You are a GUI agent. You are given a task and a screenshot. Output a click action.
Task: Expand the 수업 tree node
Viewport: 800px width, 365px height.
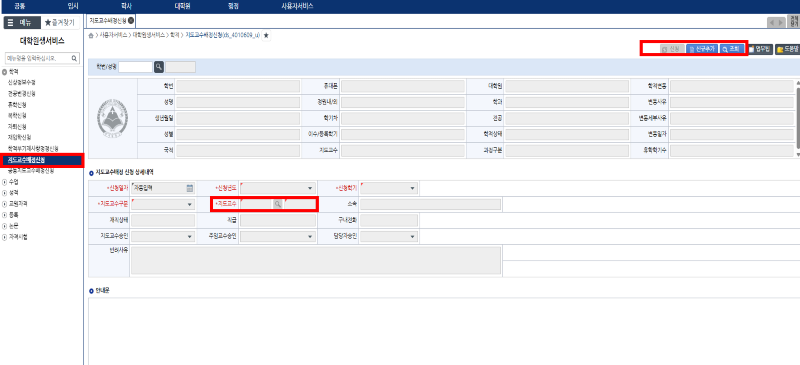[x=5, y=182]
